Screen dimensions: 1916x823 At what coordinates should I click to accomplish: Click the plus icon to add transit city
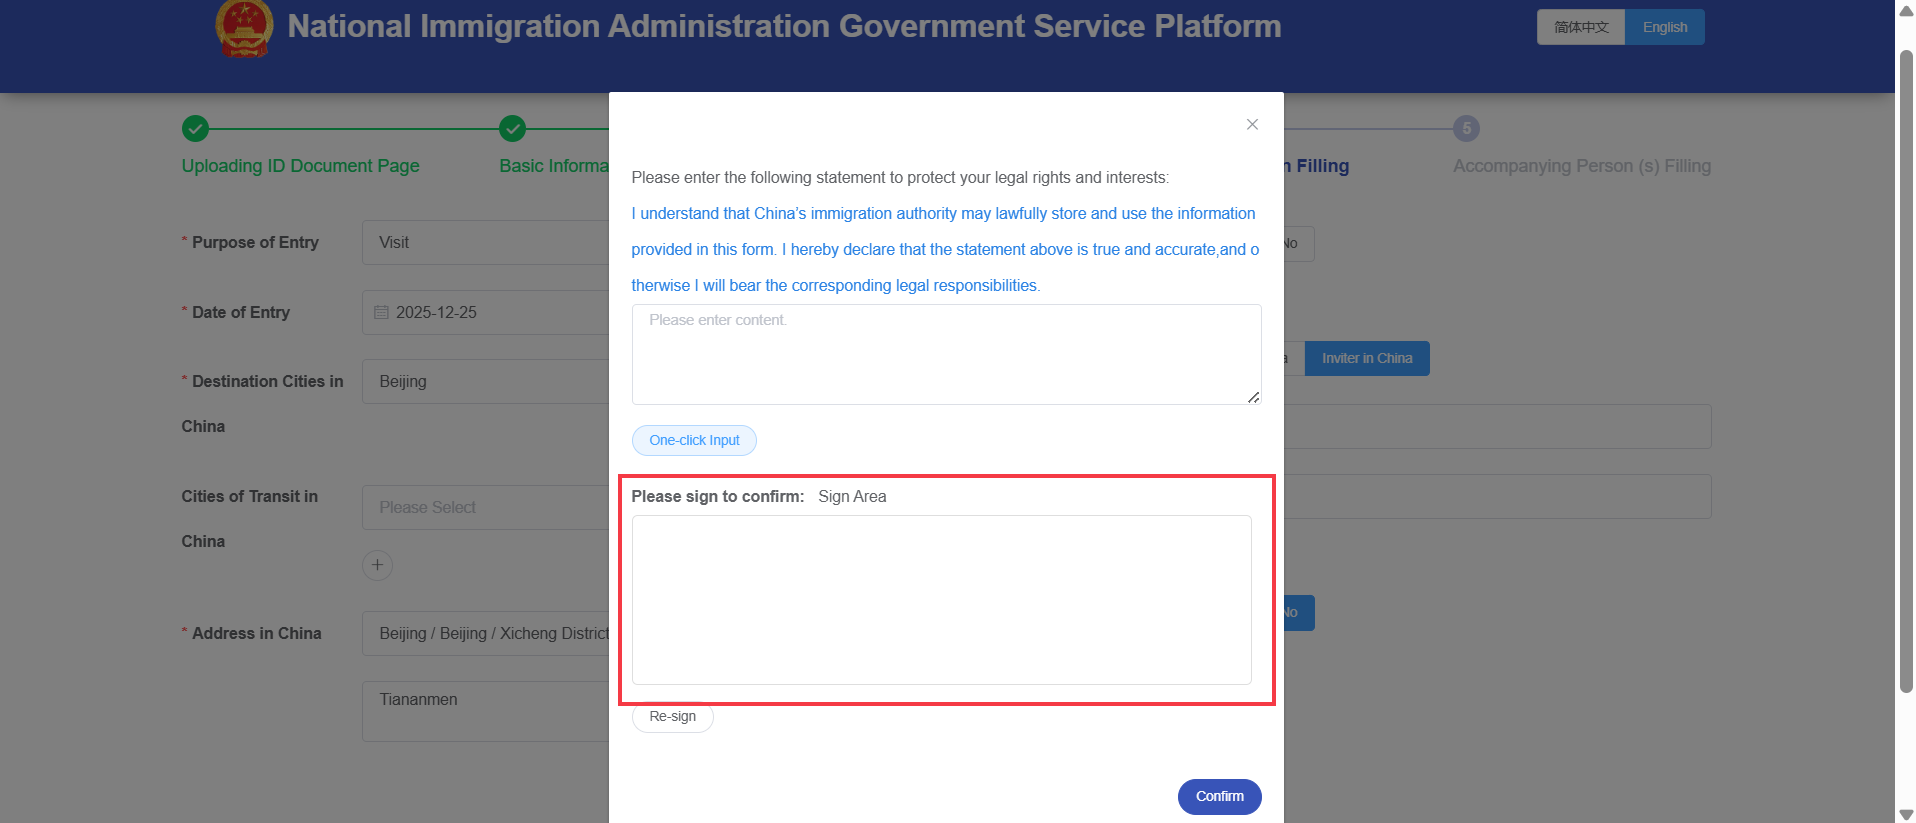(377, 565)
